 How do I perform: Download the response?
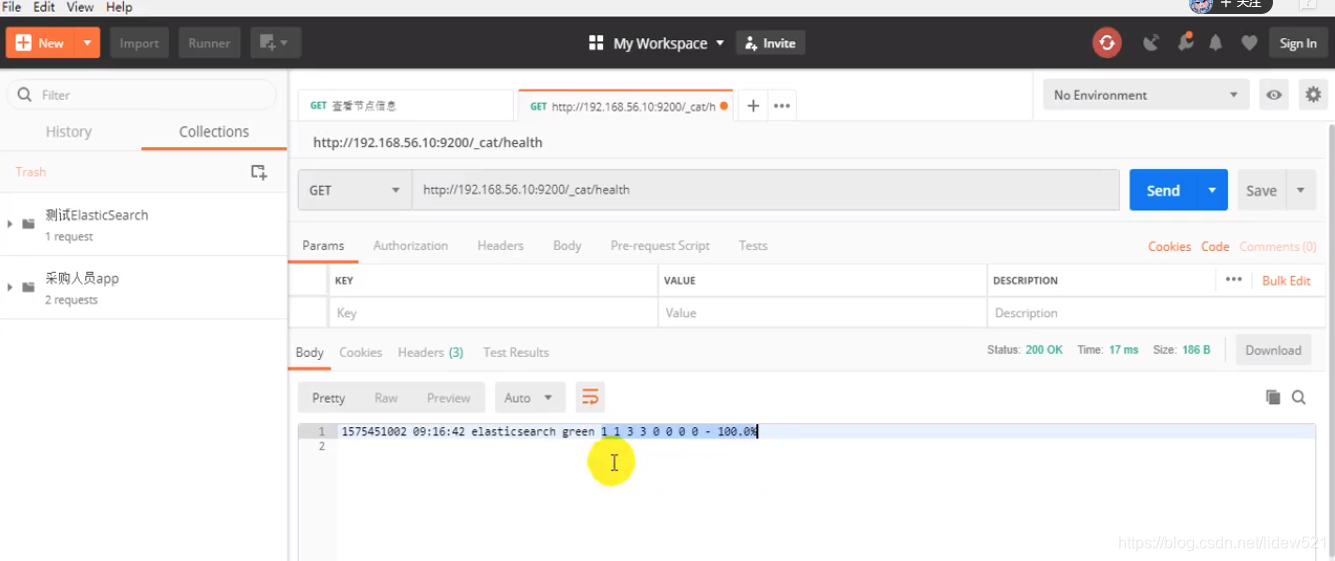pos(1273,350)
